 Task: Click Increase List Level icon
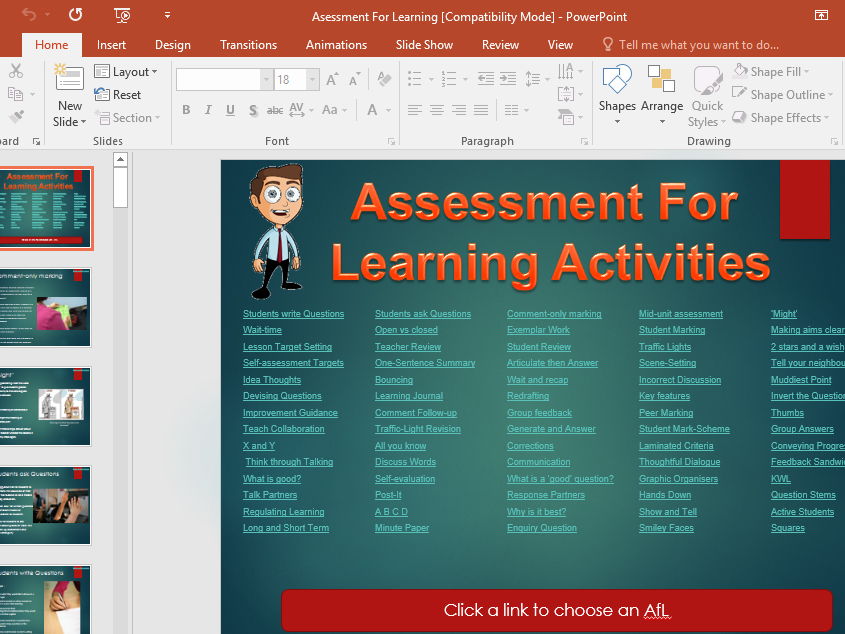pyautogui.click(x=508, y=79)
